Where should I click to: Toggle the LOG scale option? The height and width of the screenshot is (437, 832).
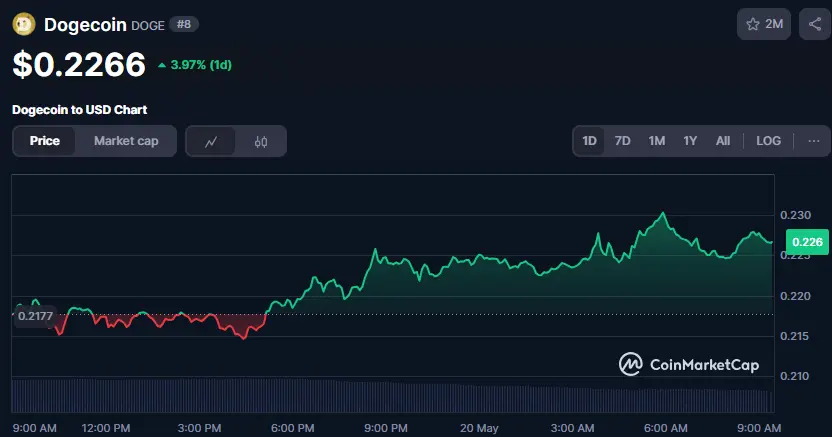pyautogui.click(x=768, y=141)
